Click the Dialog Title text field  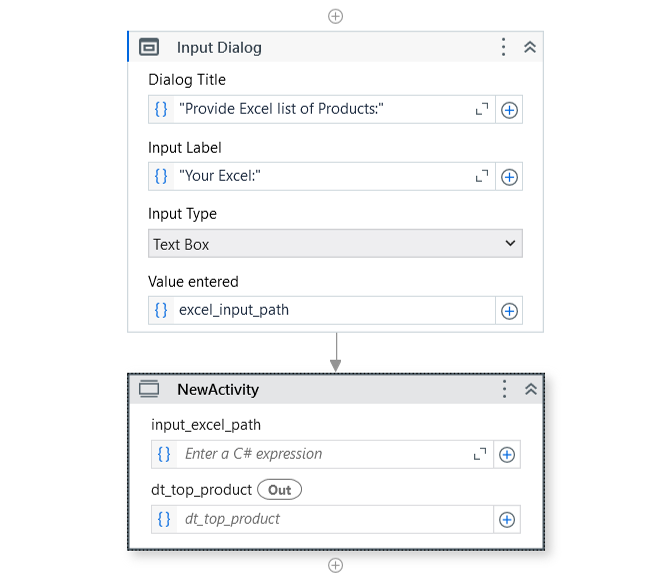tap(323, 109)
